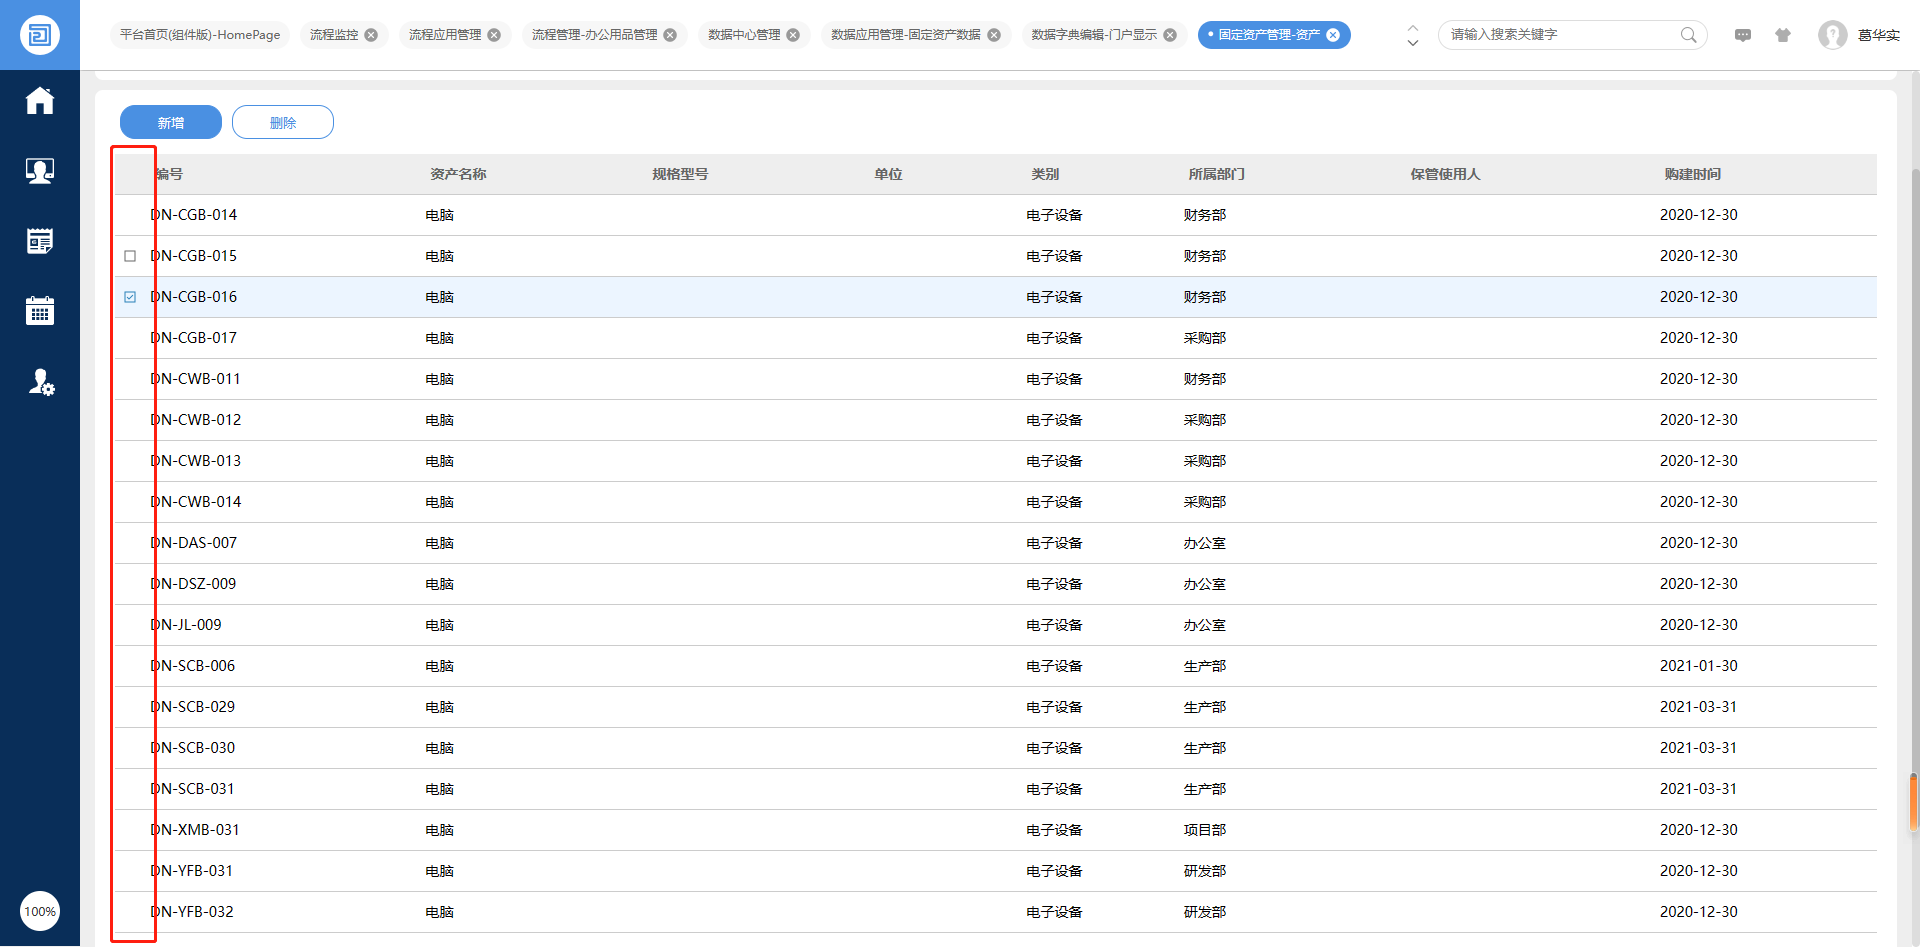Click the shirt theme icon

(x=1783, y=35)
